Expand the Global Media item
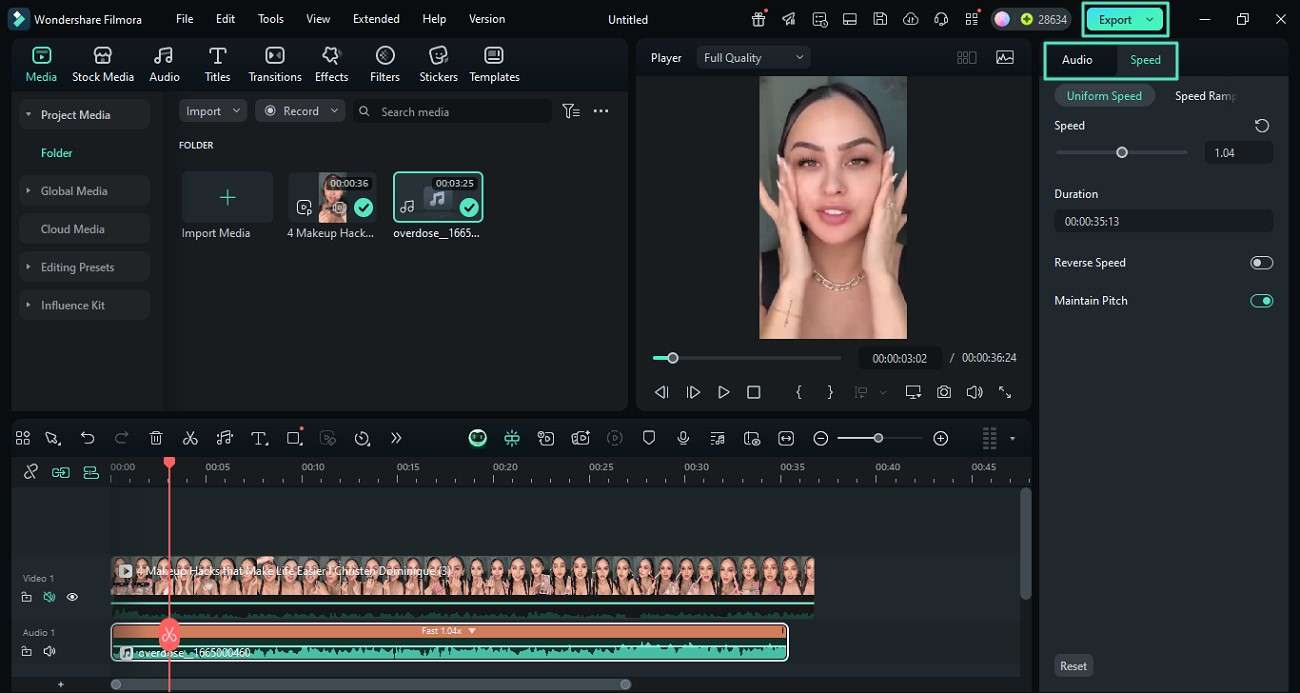 point(29,191)
